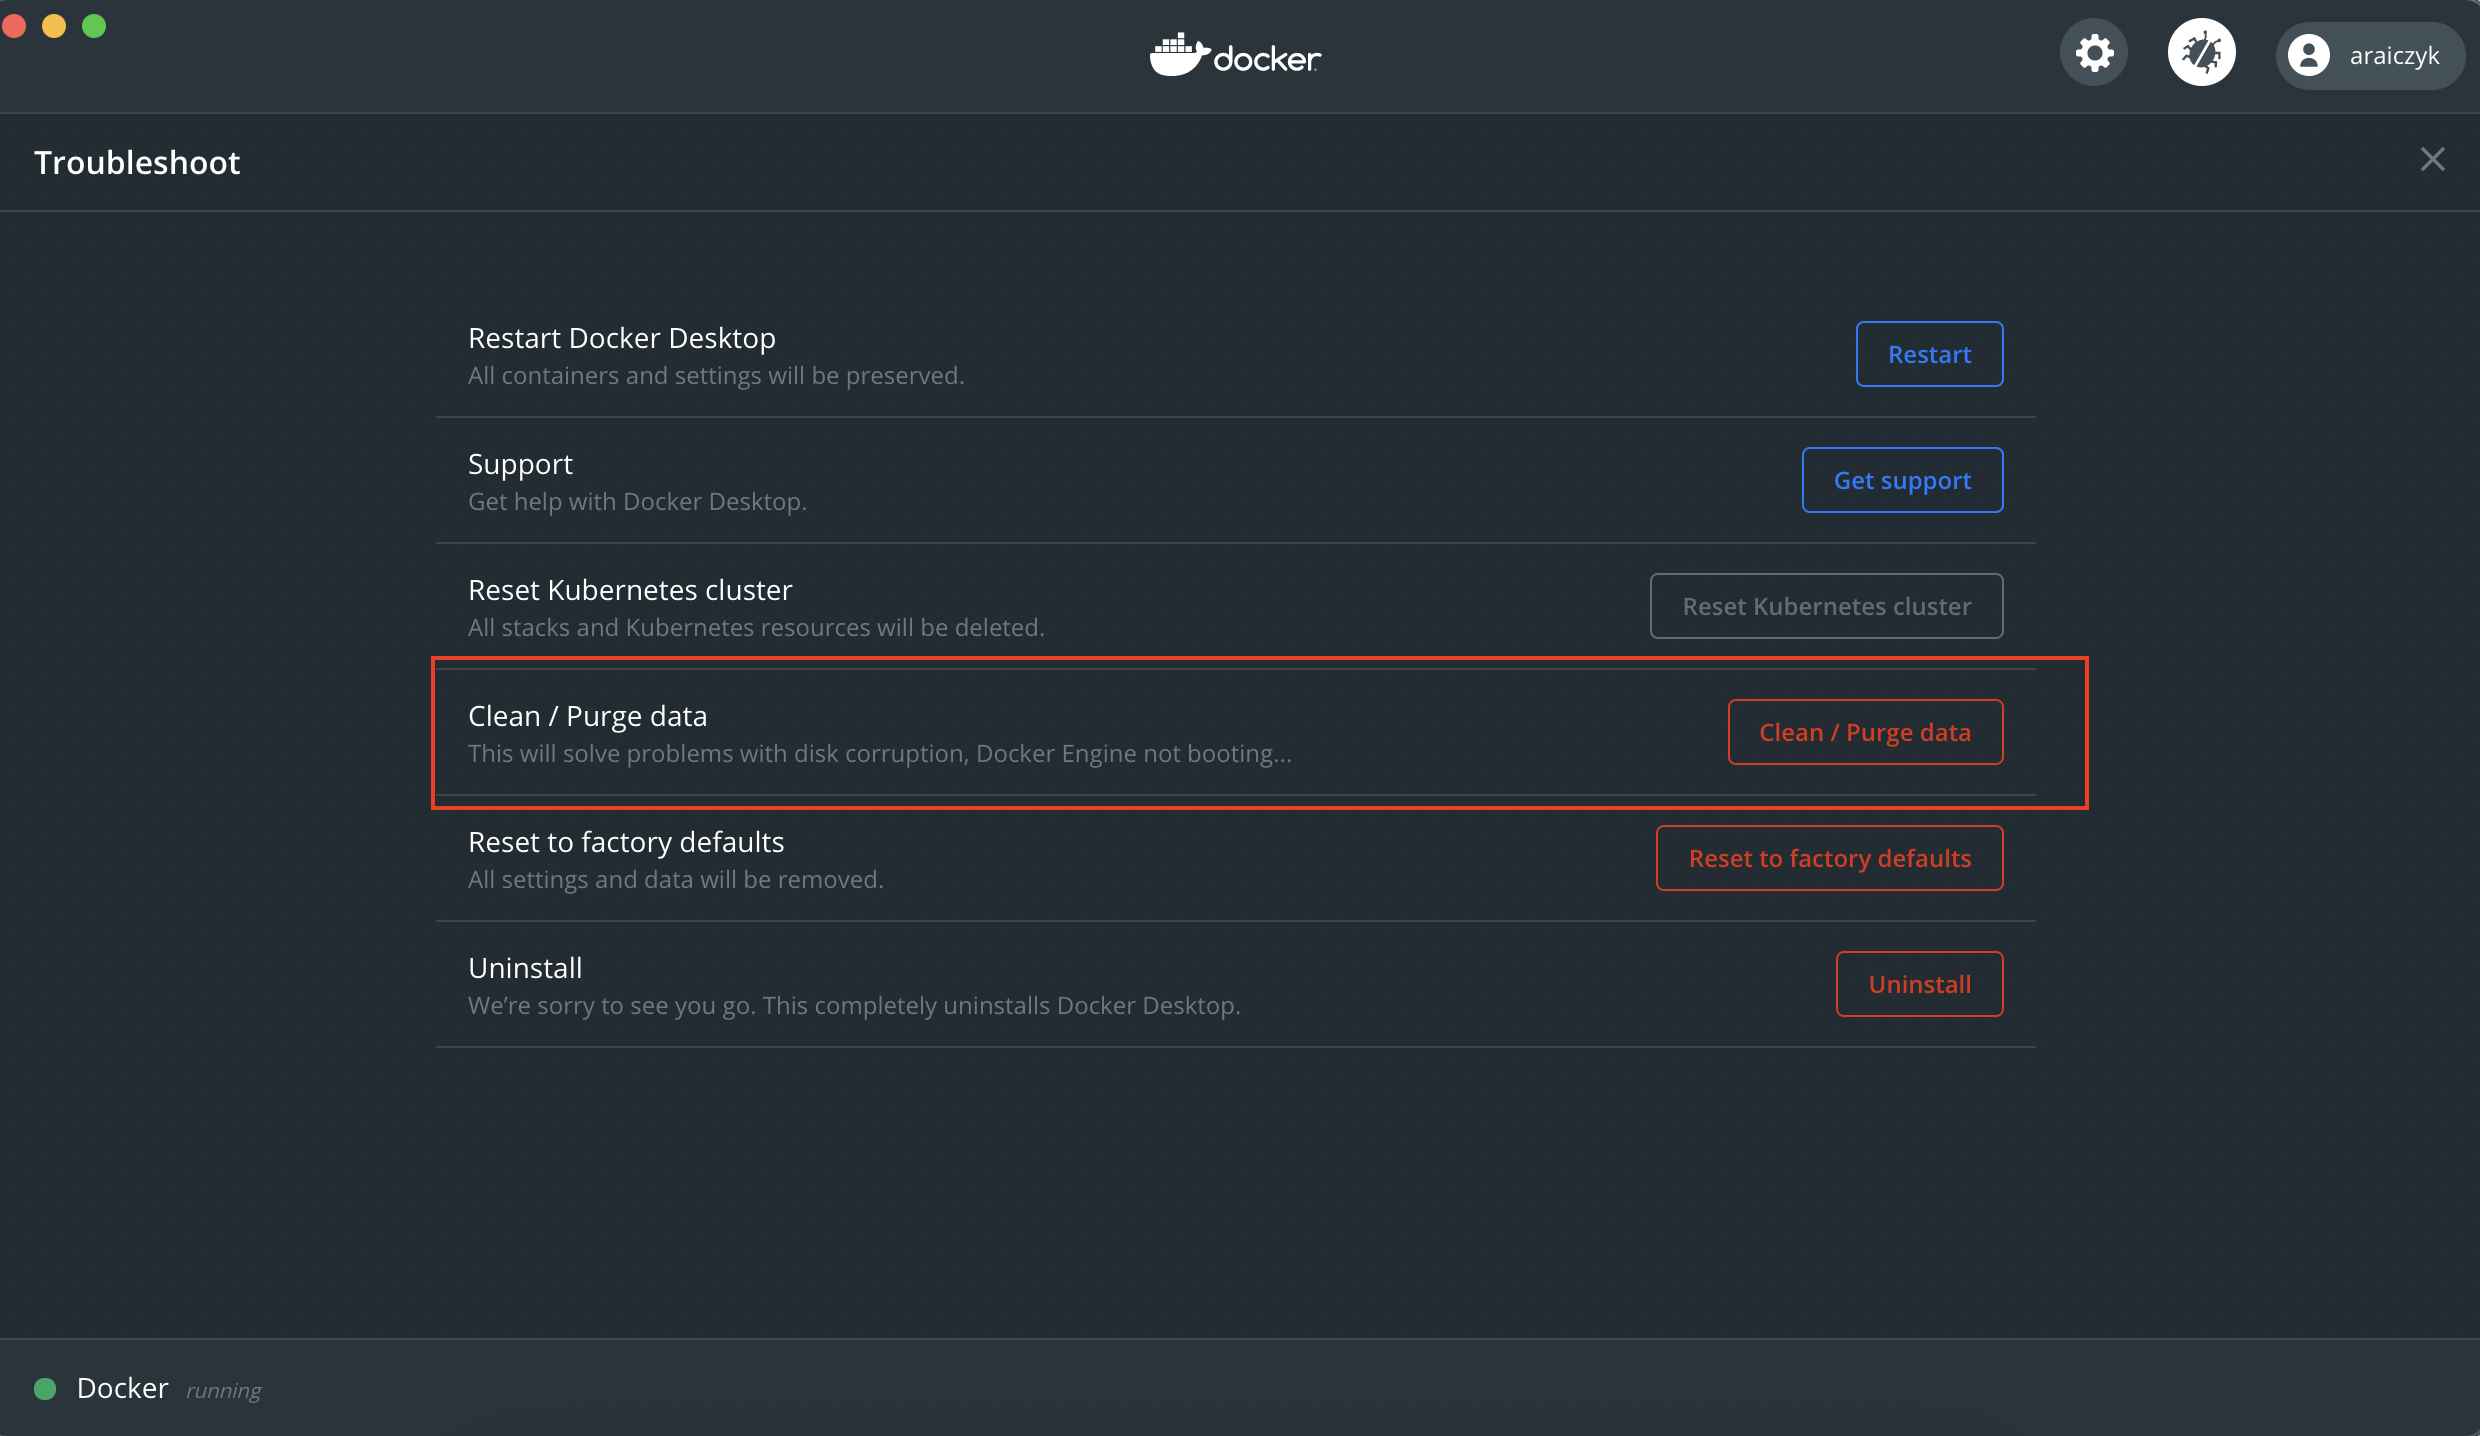The image size is (2480, 1436).
Task: Click the Troubleshoot heading
Action: click(x=137, y=161)
